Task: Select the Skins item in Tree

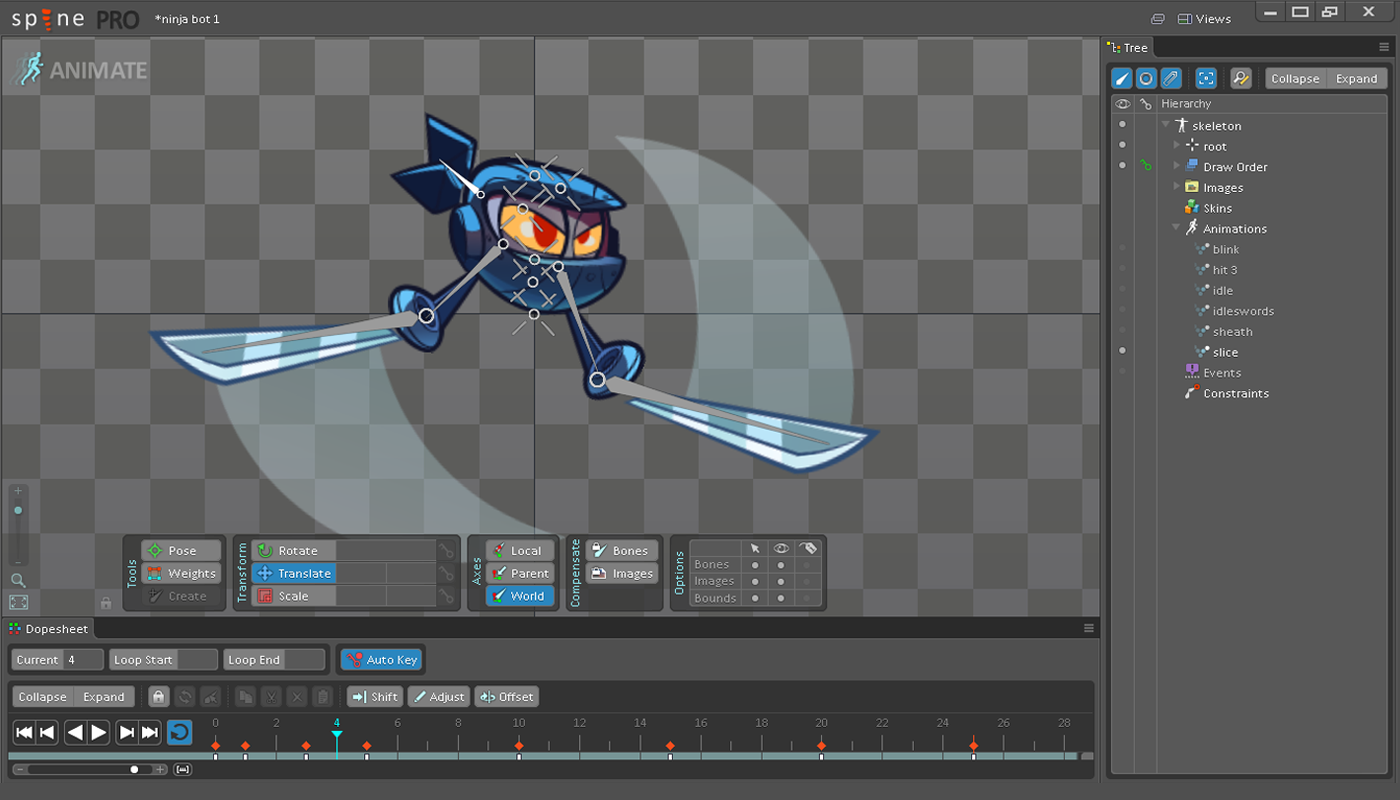Action: (x=1217, y=208)
